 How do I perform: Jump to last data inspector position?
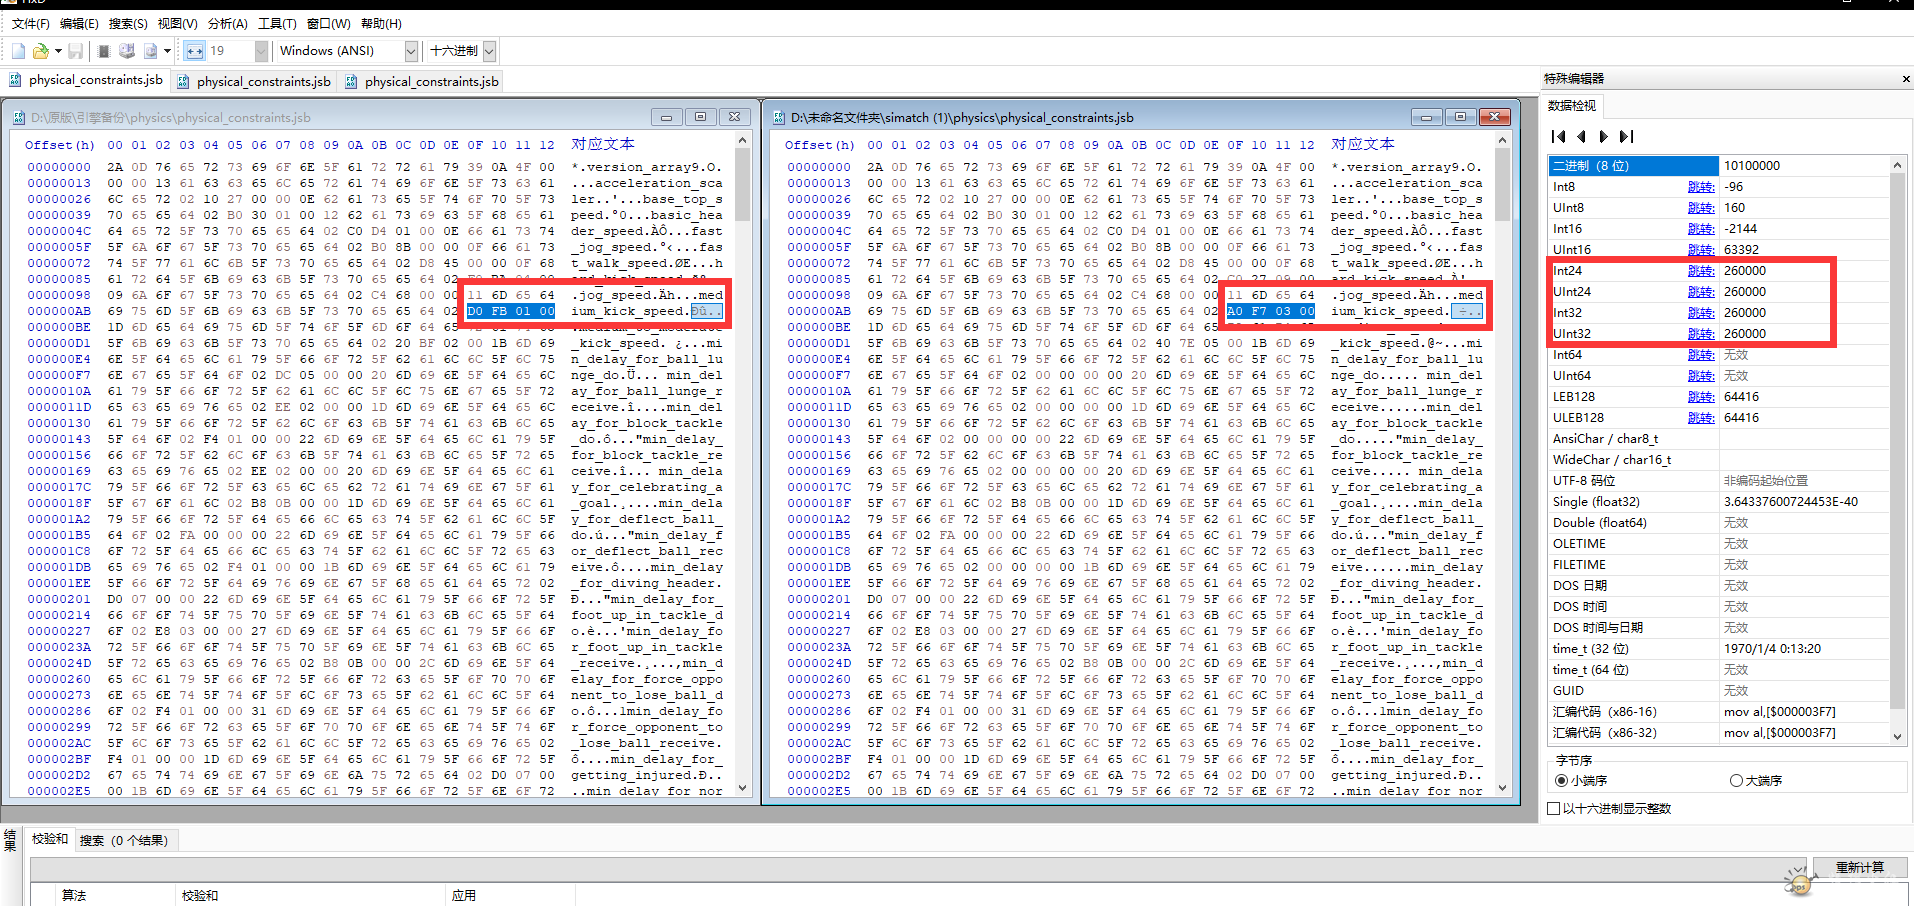[1627, 137]
